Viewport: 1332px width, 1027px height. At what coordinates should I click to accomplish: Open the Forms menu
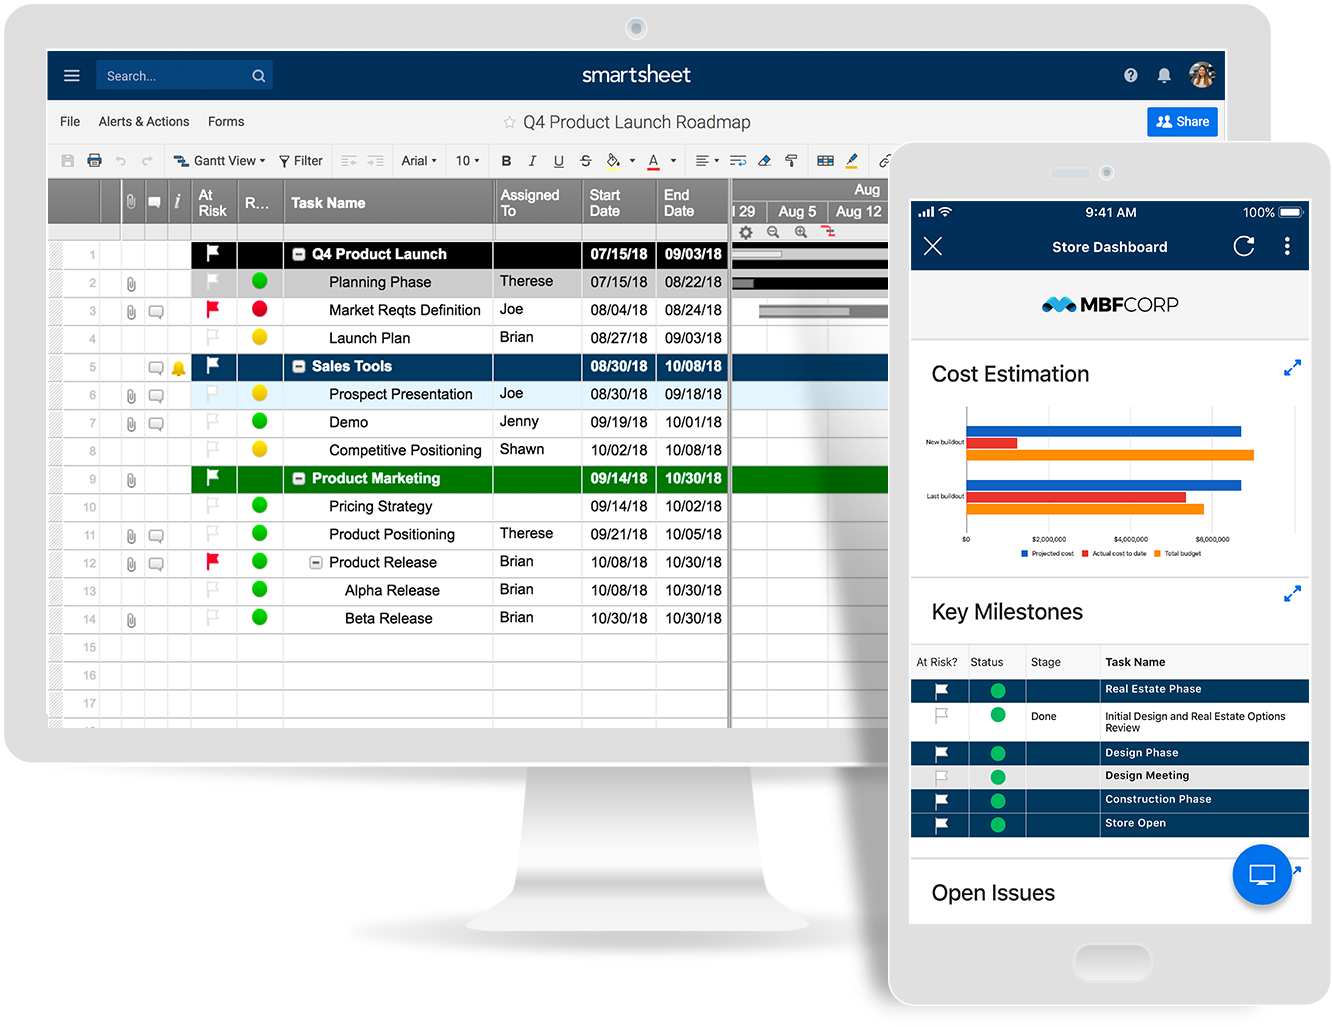pos(226,122)
